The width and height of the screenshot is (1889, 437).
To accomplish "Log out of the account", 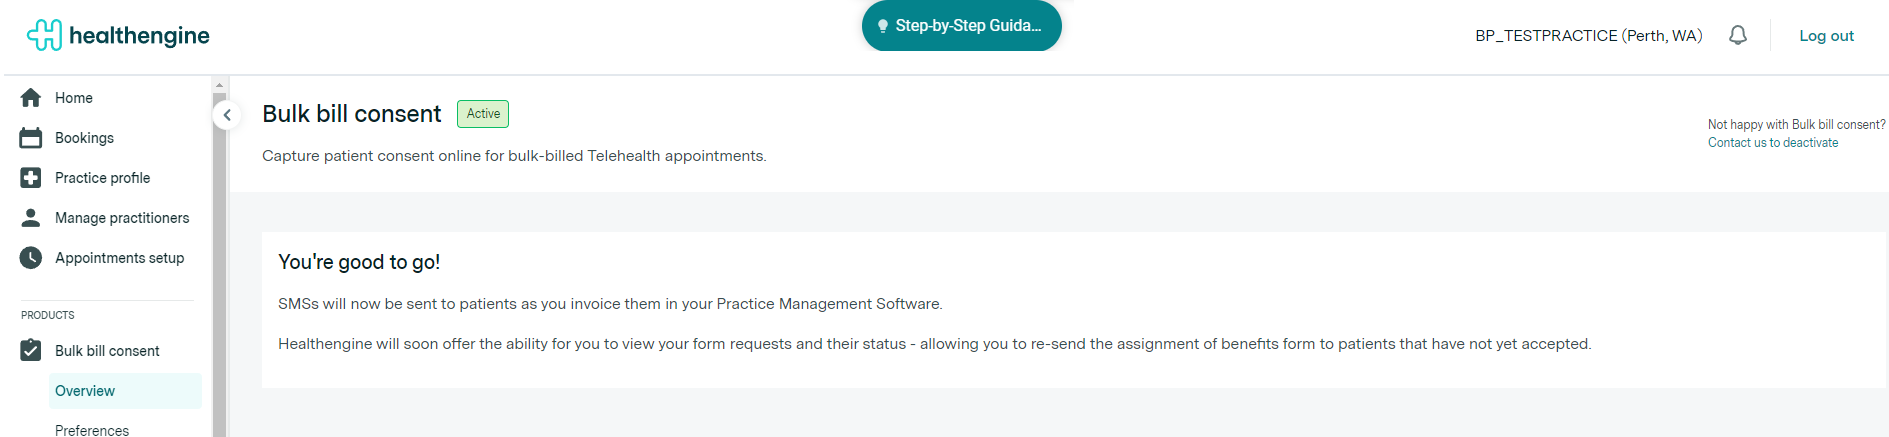I will 1826,36.
